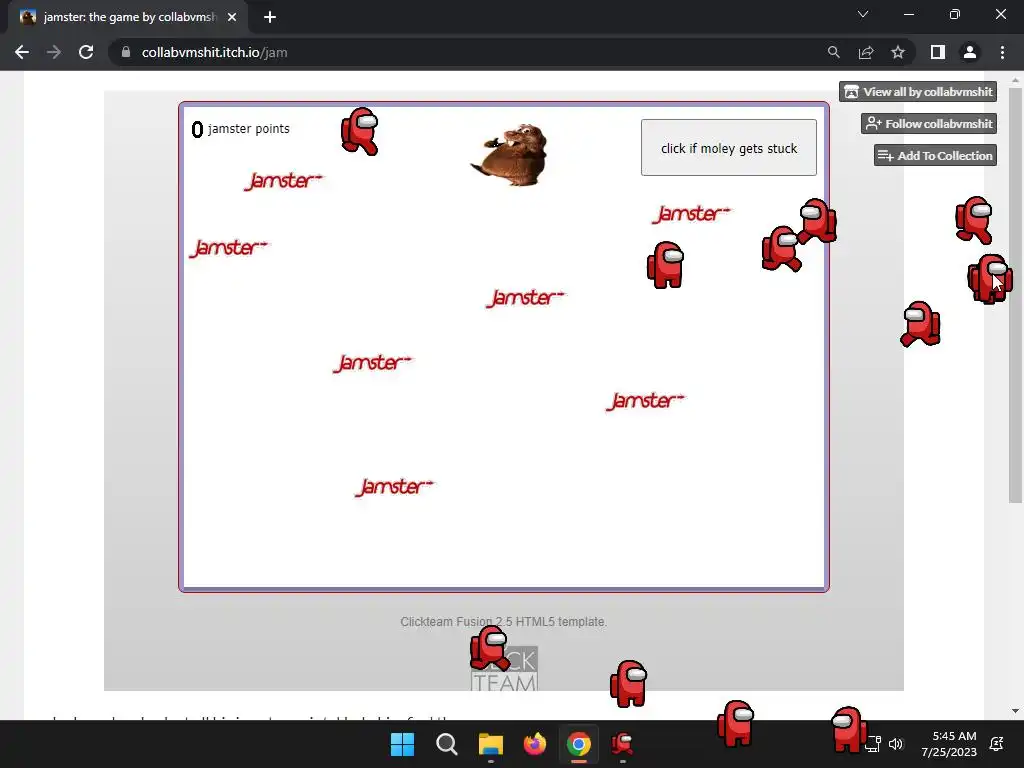This screenshot has width=1024, height=768.
Task: Click the red crewmate app in the taskbar
Action: tap(622, 744)
